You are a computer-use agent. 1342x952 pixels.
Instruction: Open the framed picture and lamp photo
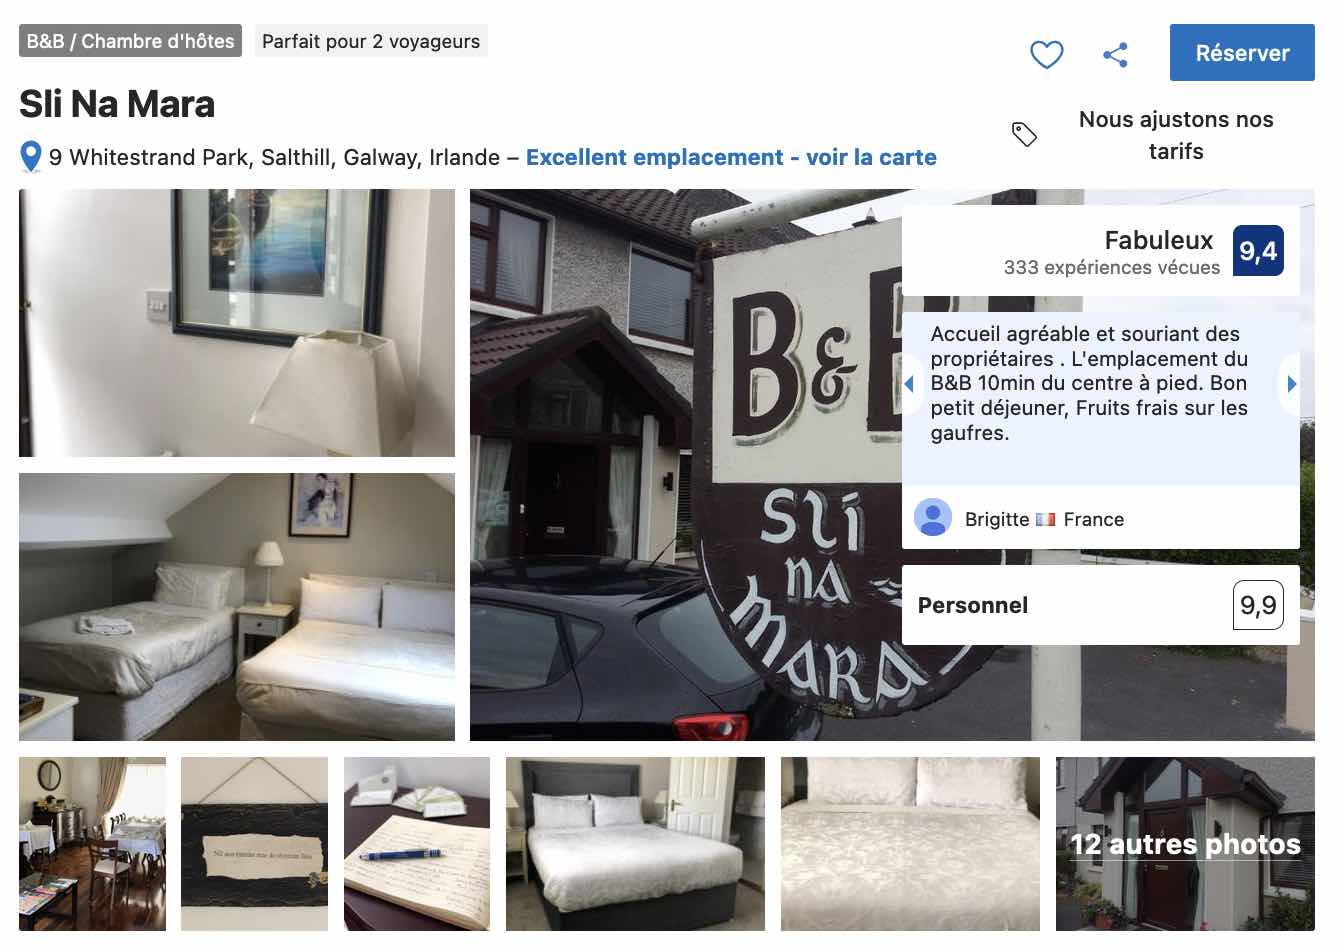point(237,323)
